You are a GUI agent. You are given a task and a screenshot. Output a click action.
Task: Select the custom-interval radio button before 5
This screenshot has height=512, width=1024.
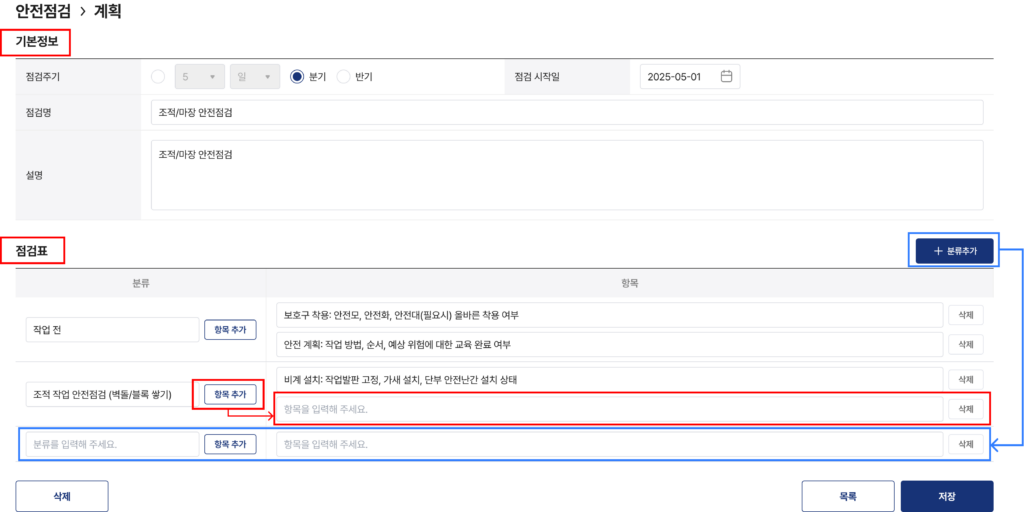[158, 76]
